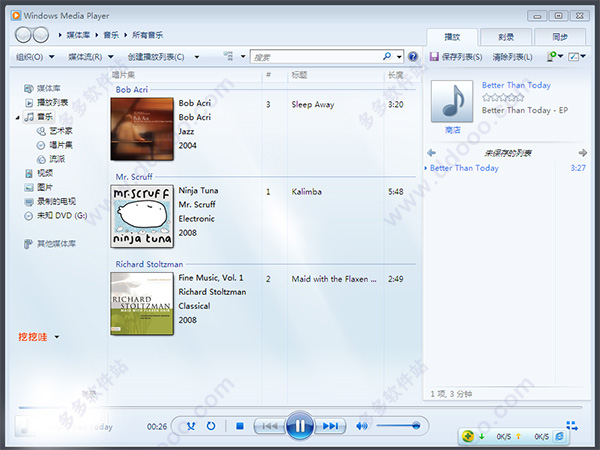Toggle repeat playback mode
The image size is (600, 450).
click(211, 426)
